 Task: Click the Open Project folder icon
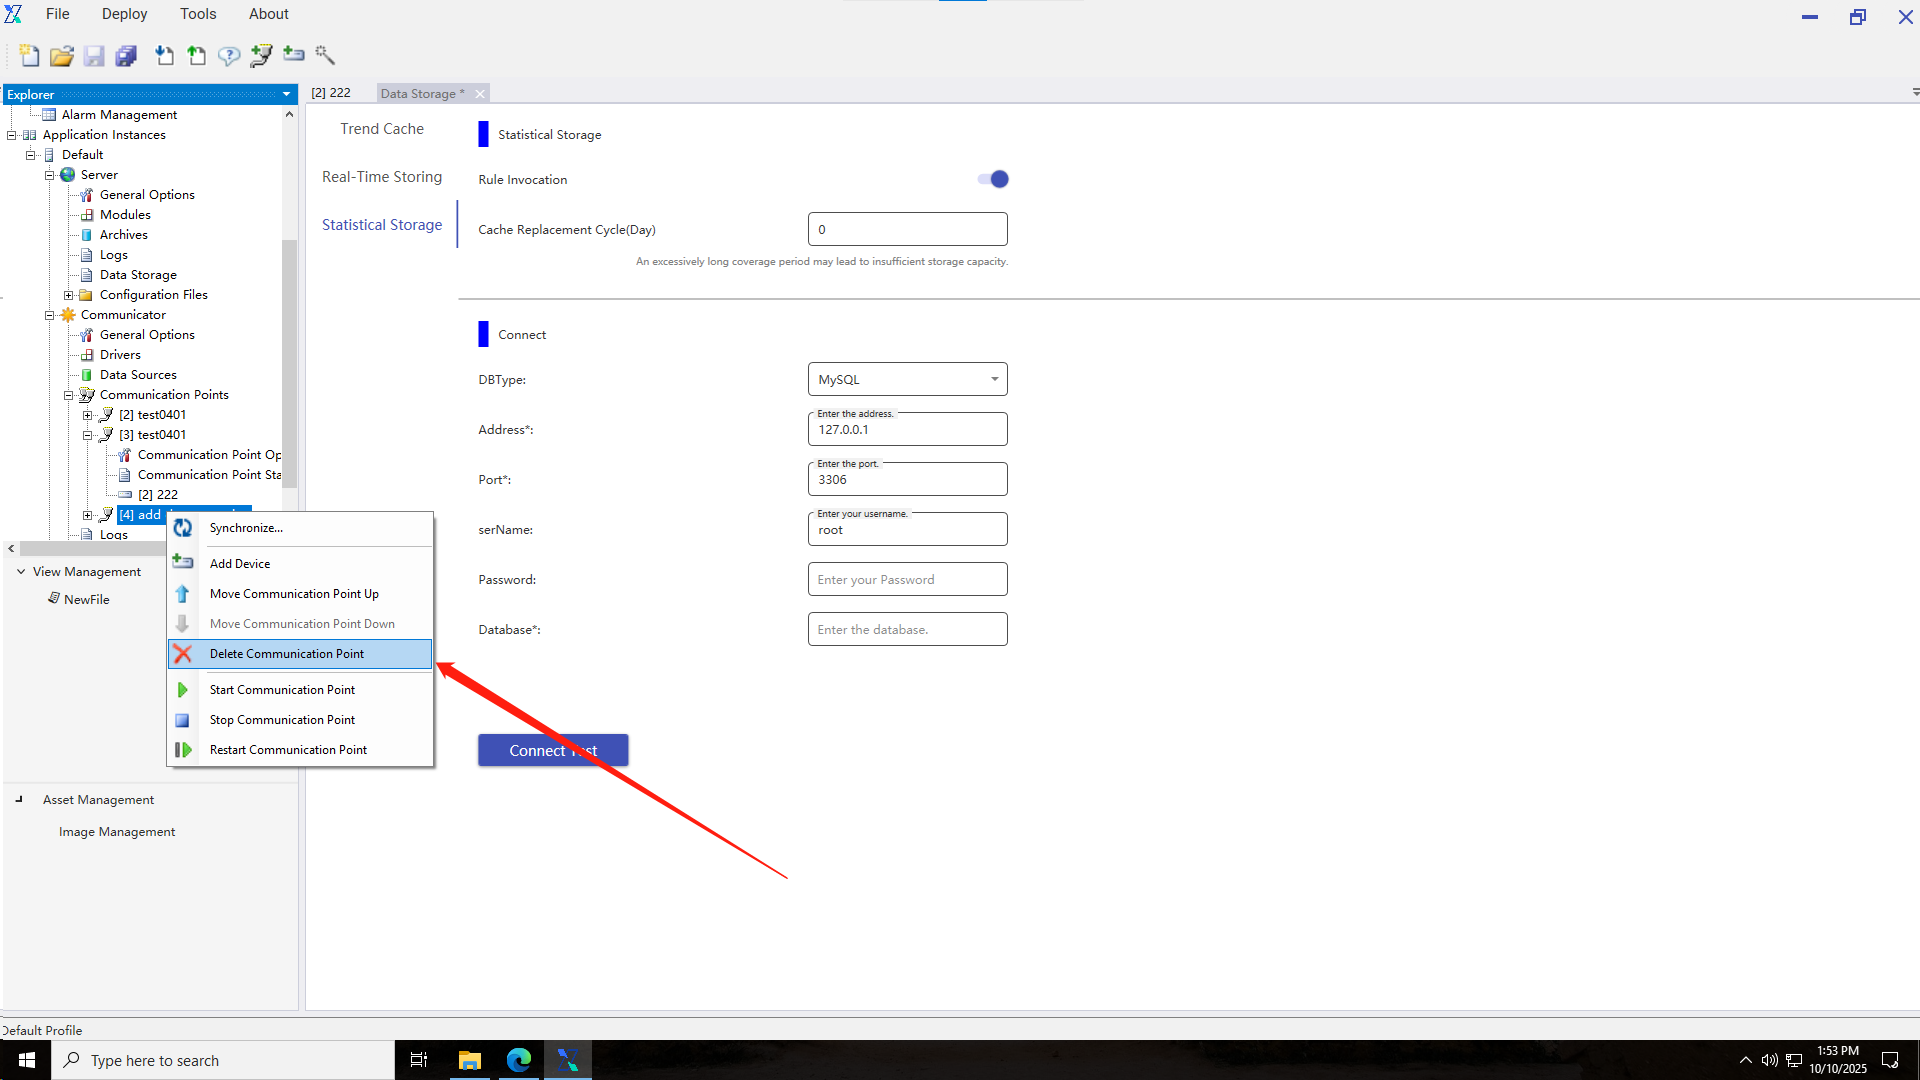(x=62, y=56)
